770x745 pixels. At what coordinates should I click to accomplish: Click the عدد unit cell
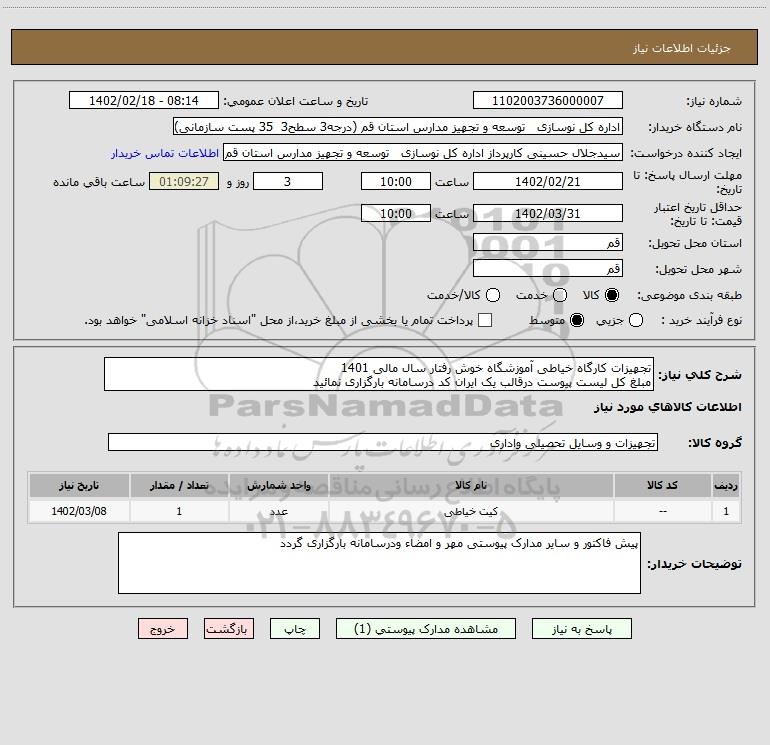pos(278,511)
